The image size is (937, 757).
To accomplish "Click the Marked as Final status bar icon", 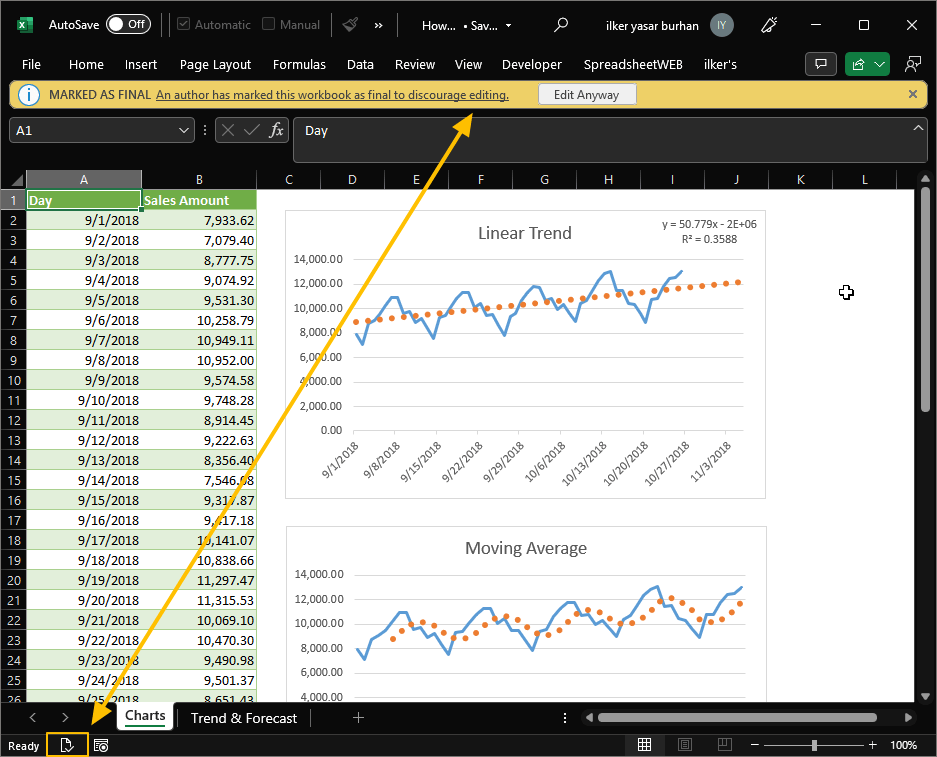I will click(67, 745).
